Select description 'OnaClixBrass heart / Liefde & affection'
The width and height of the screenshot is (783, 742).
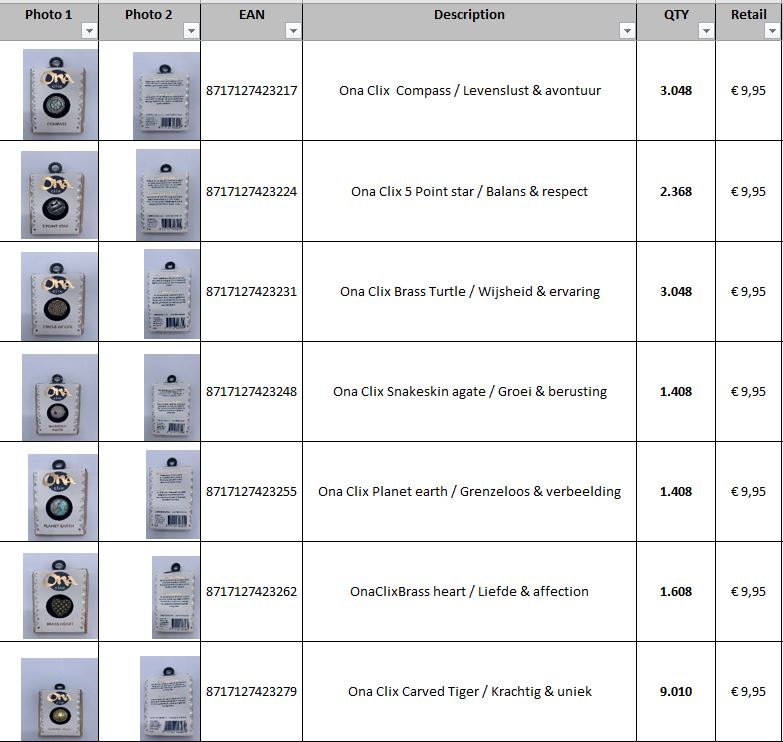[469, 591]
